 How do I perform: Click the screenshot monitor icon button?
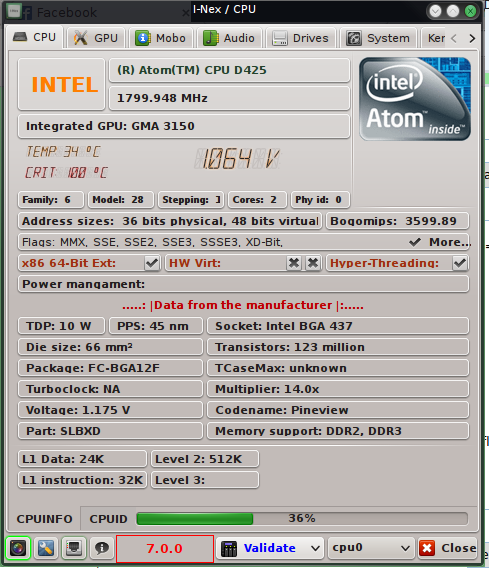point(74,548)
